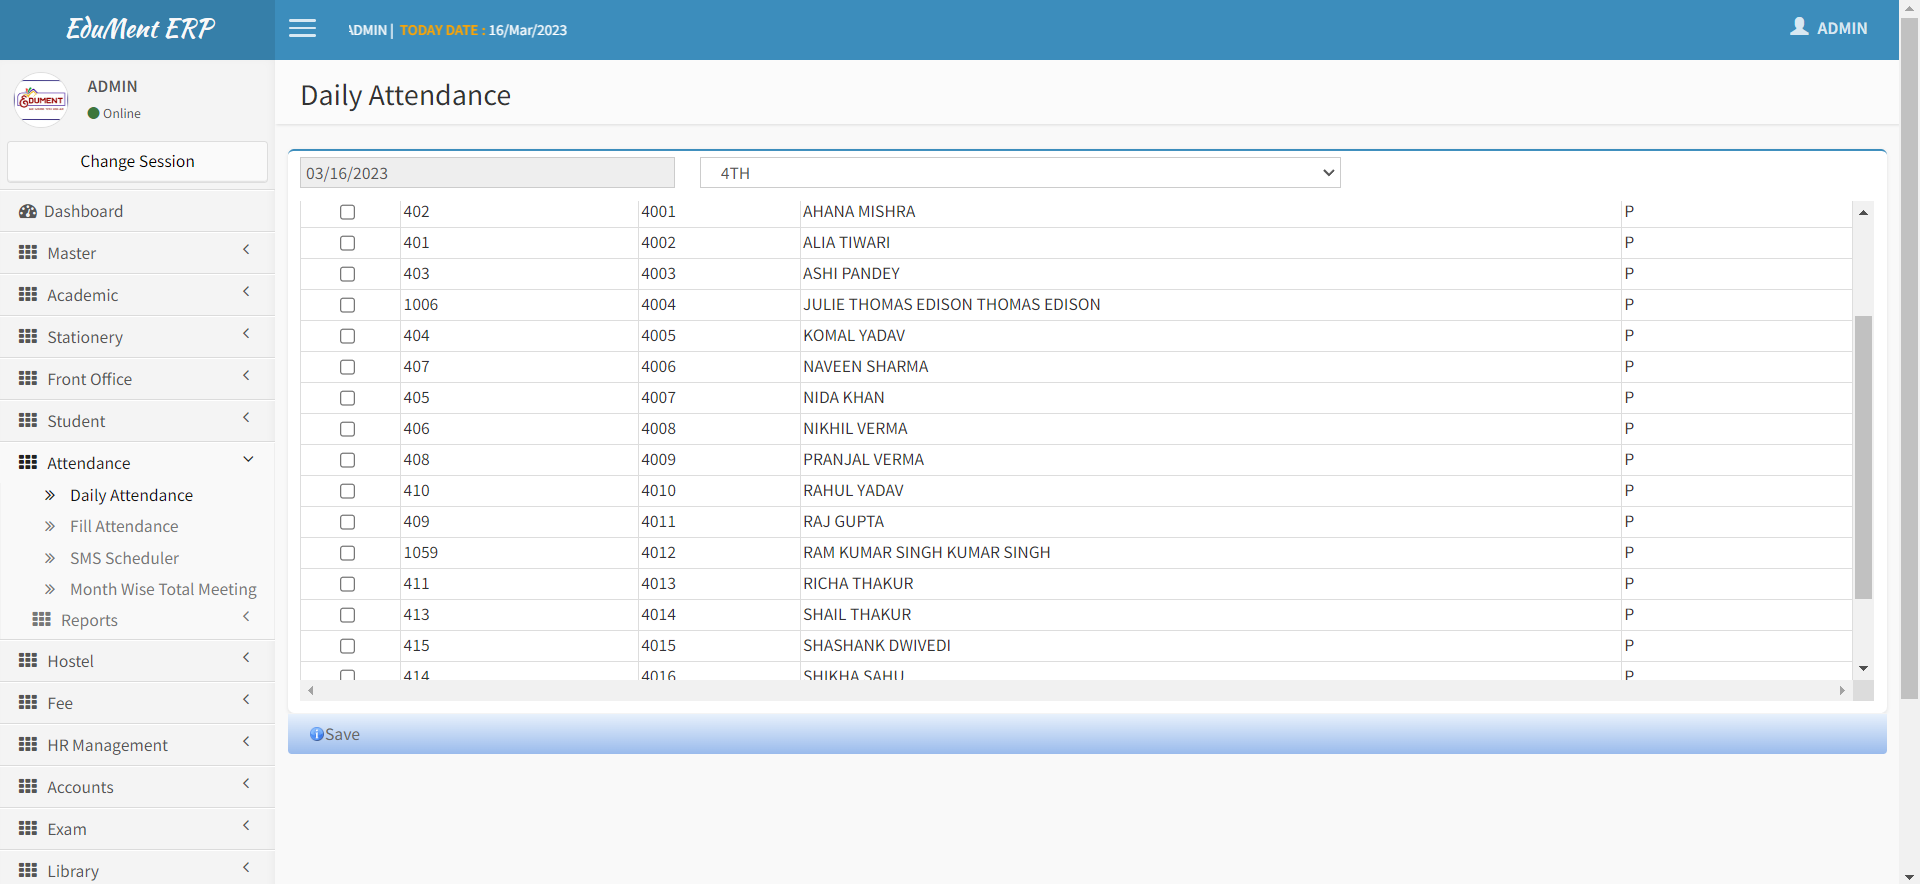Click the grid icon beside Library

[x=28, y=871]
